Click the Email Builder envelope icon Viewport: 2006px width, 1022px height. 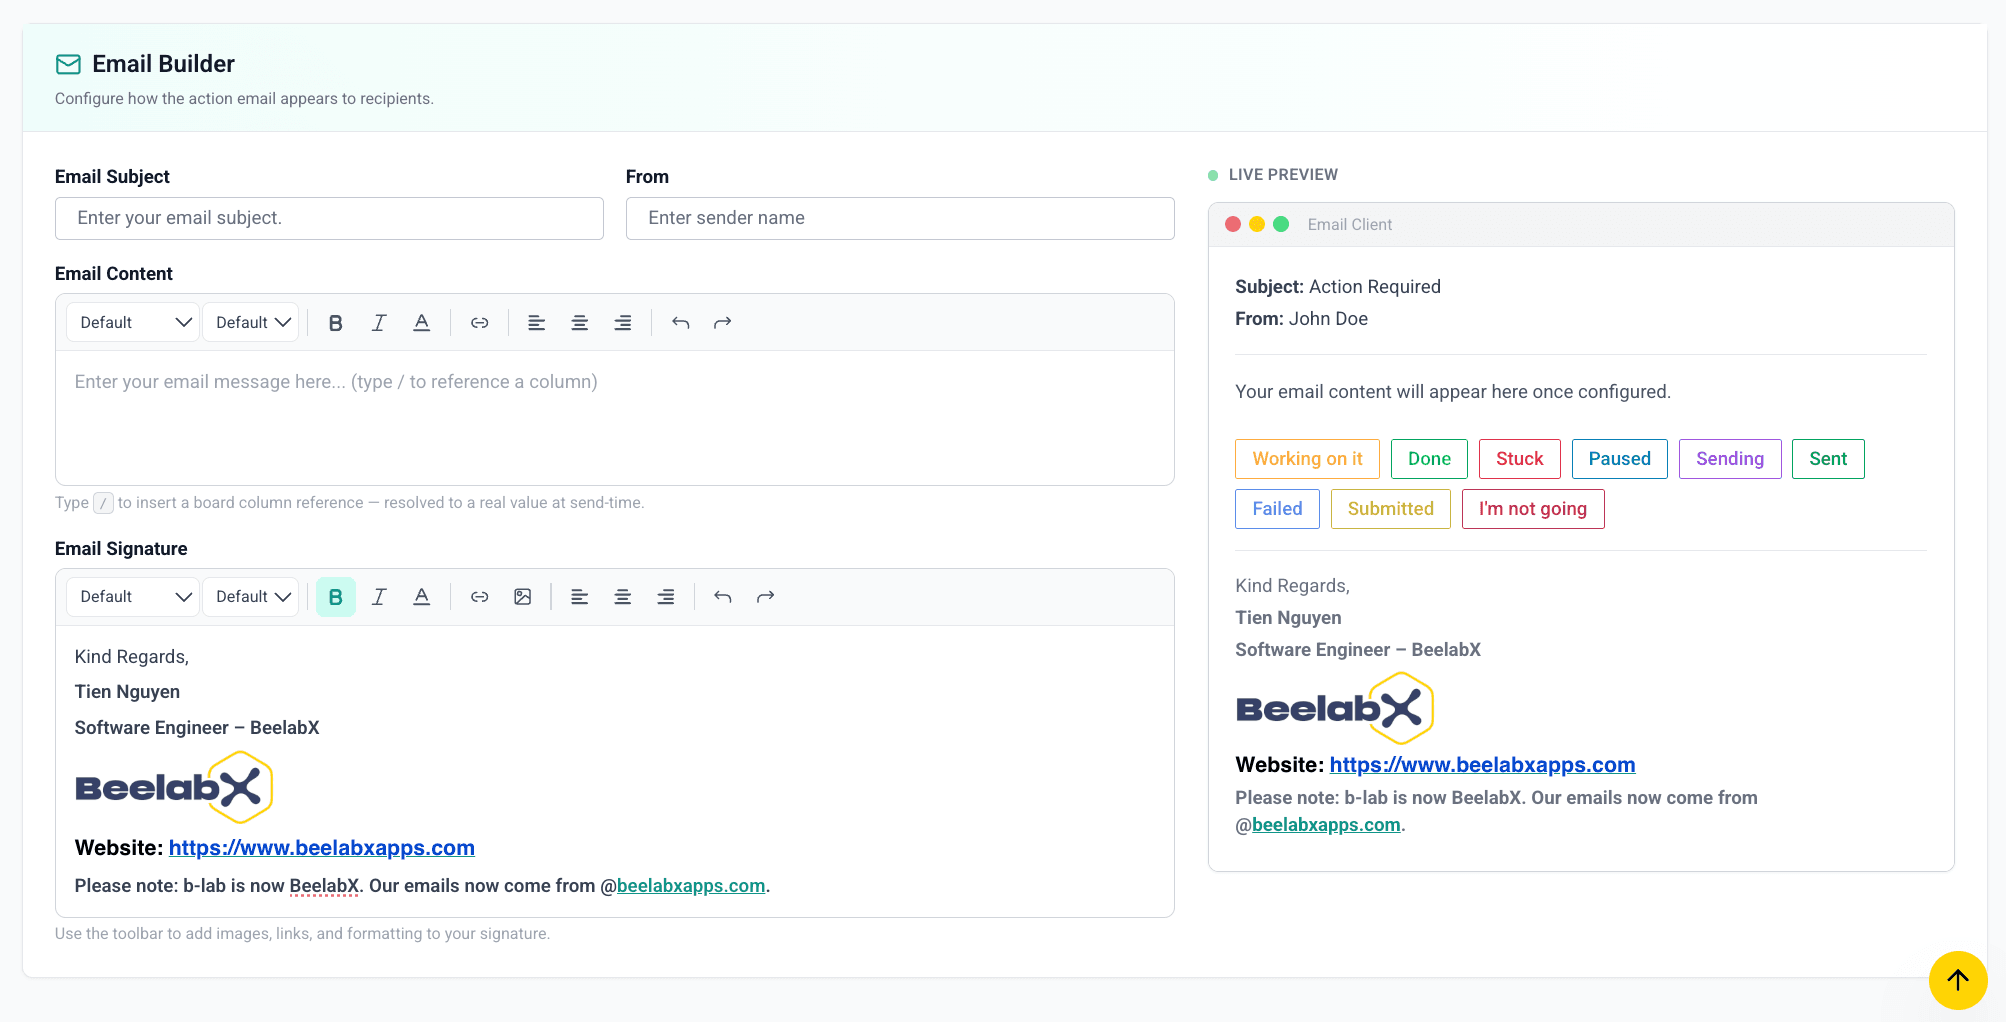click(68, 64)
